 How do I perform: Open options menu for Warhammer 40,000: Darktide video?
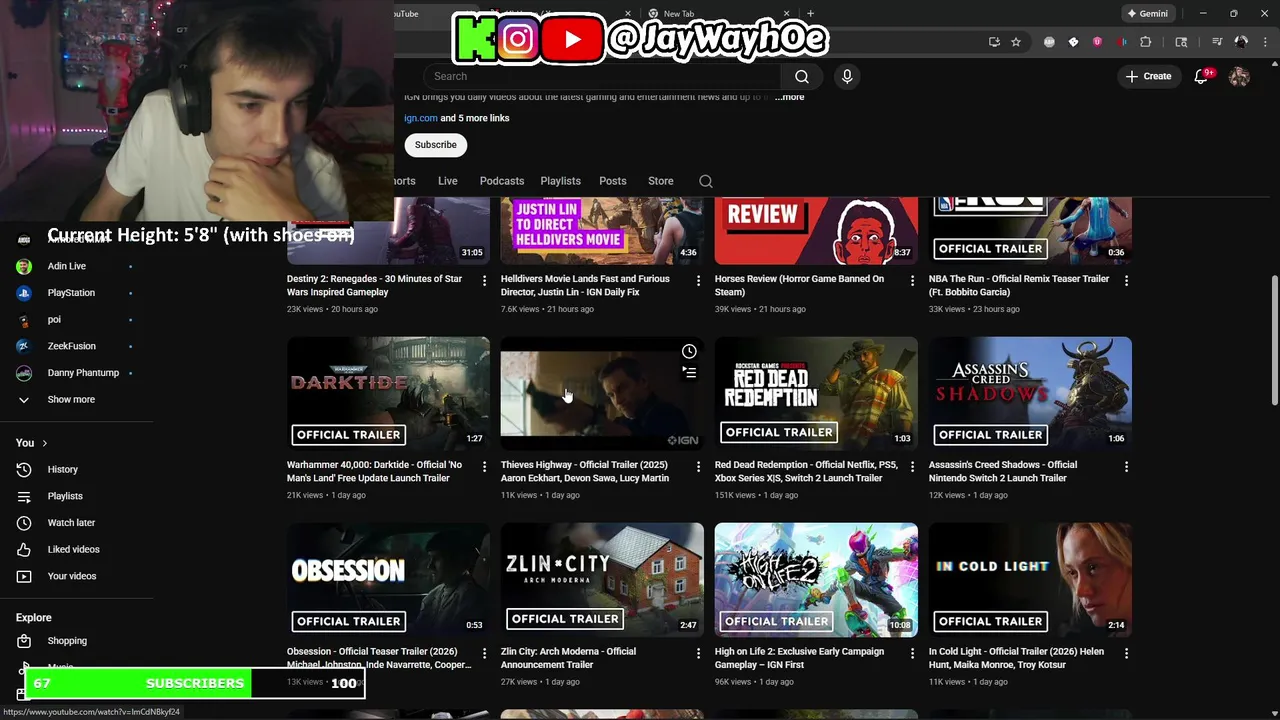[x=484, y=467]
